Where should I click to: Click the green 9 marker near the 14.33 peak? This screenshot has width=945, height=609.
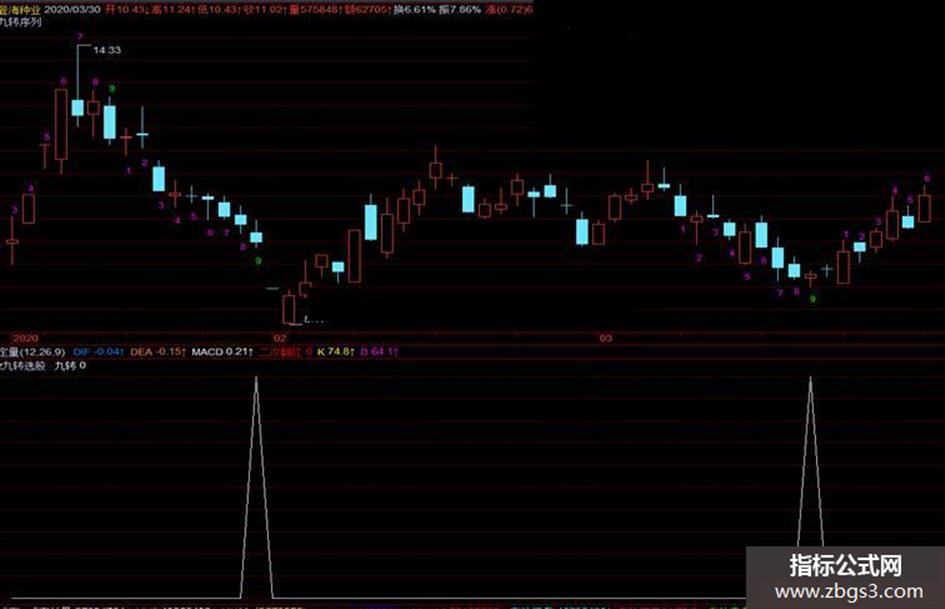[111, 89]
